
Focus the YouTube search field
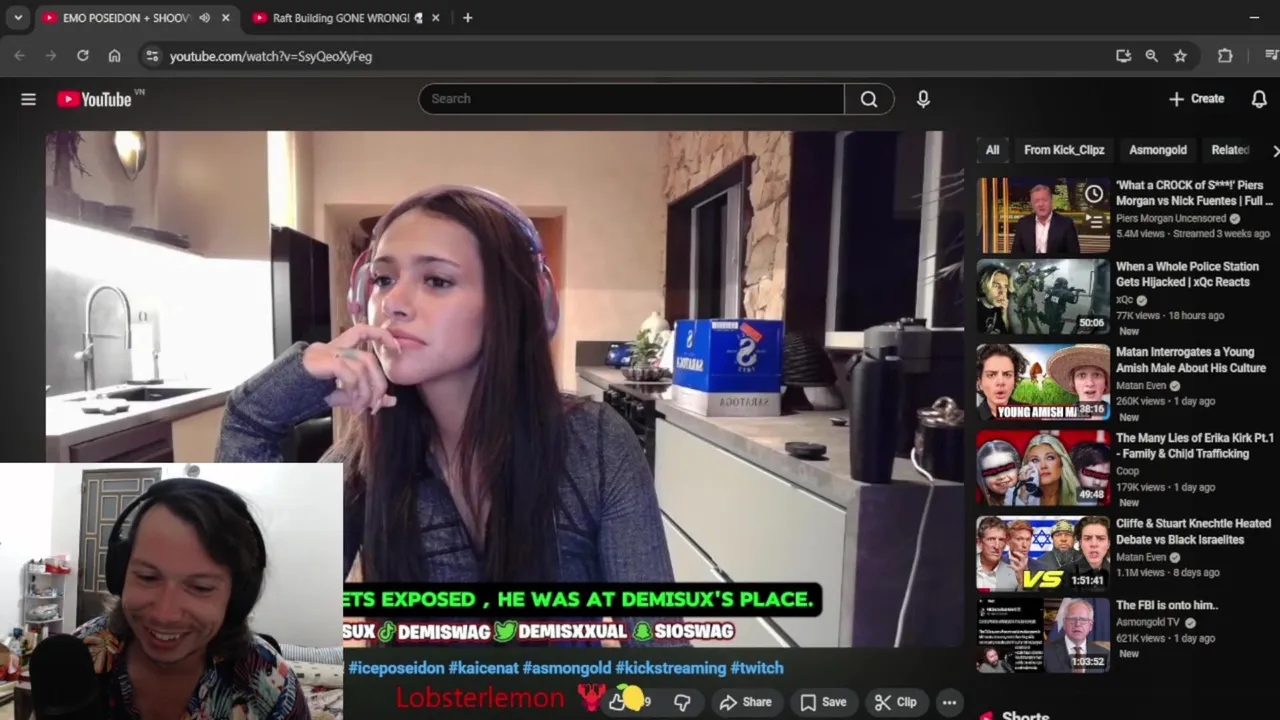point(632,99)
